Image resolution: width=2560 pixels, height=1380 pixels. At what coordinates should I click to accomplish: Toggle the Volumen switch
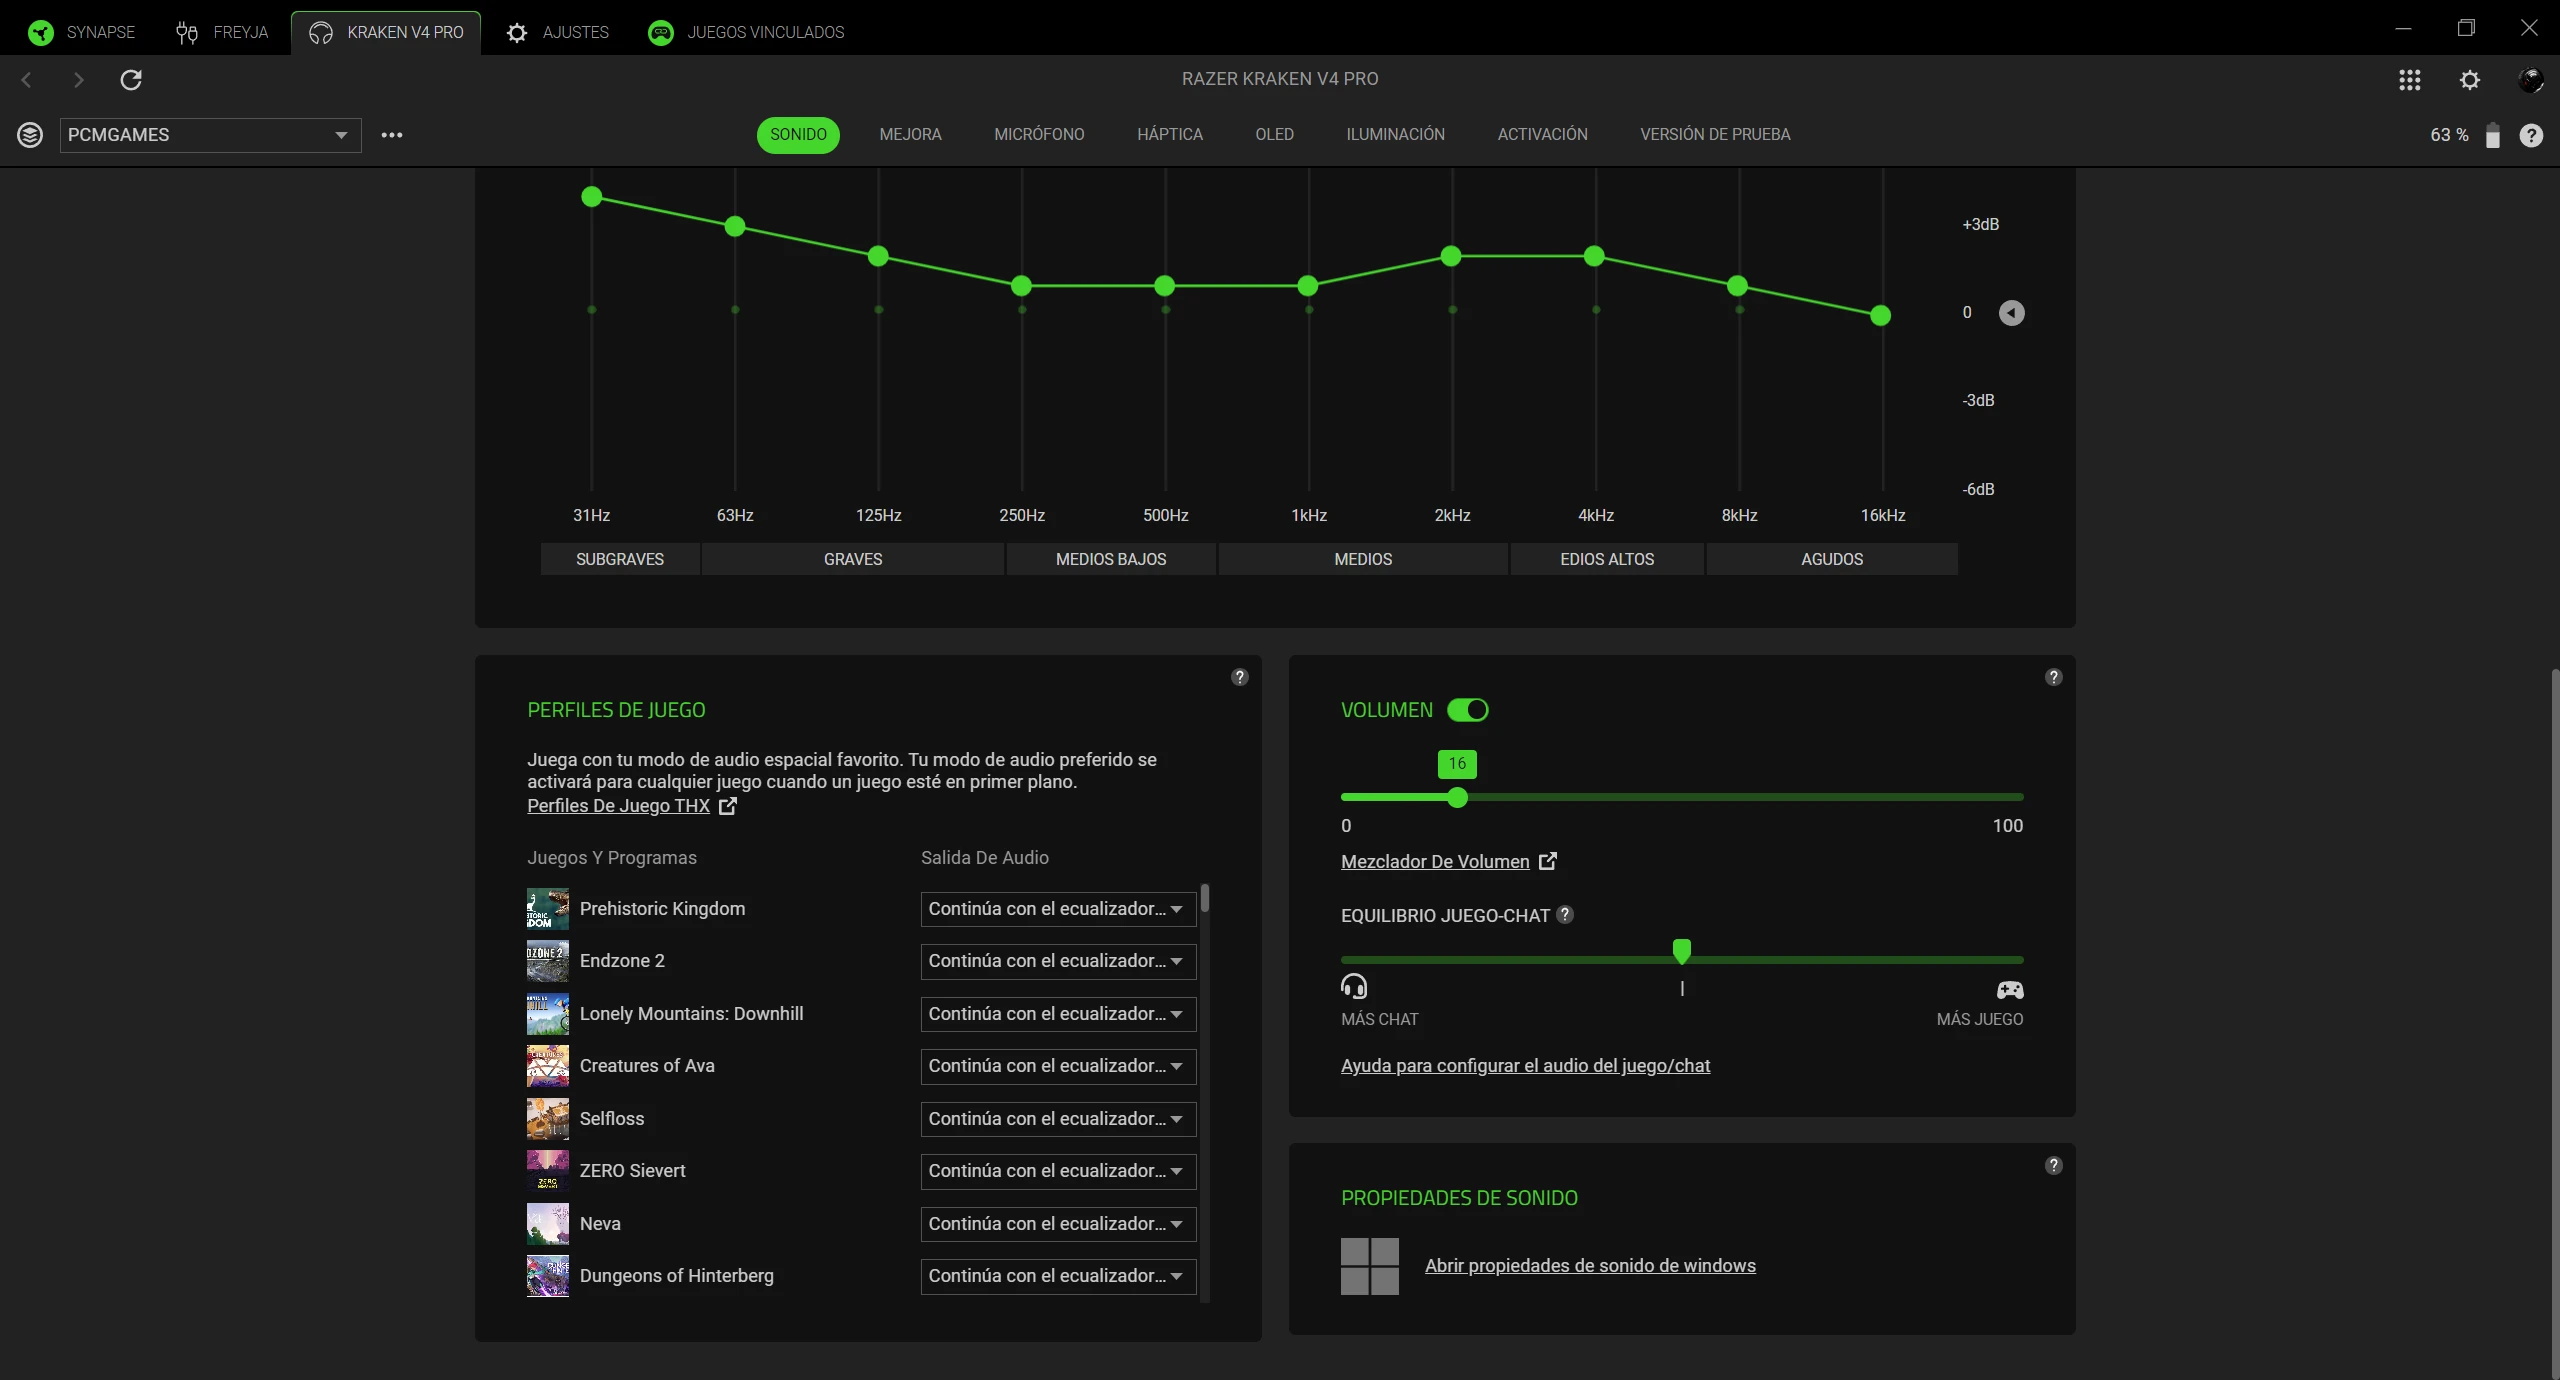point(1468,710)
